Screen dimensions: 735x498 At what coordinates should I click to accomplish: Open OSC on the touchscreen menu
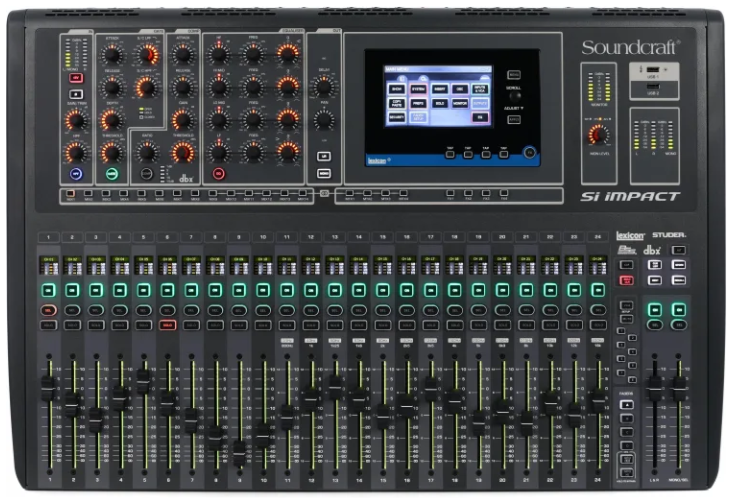click(x=460, y=89)
